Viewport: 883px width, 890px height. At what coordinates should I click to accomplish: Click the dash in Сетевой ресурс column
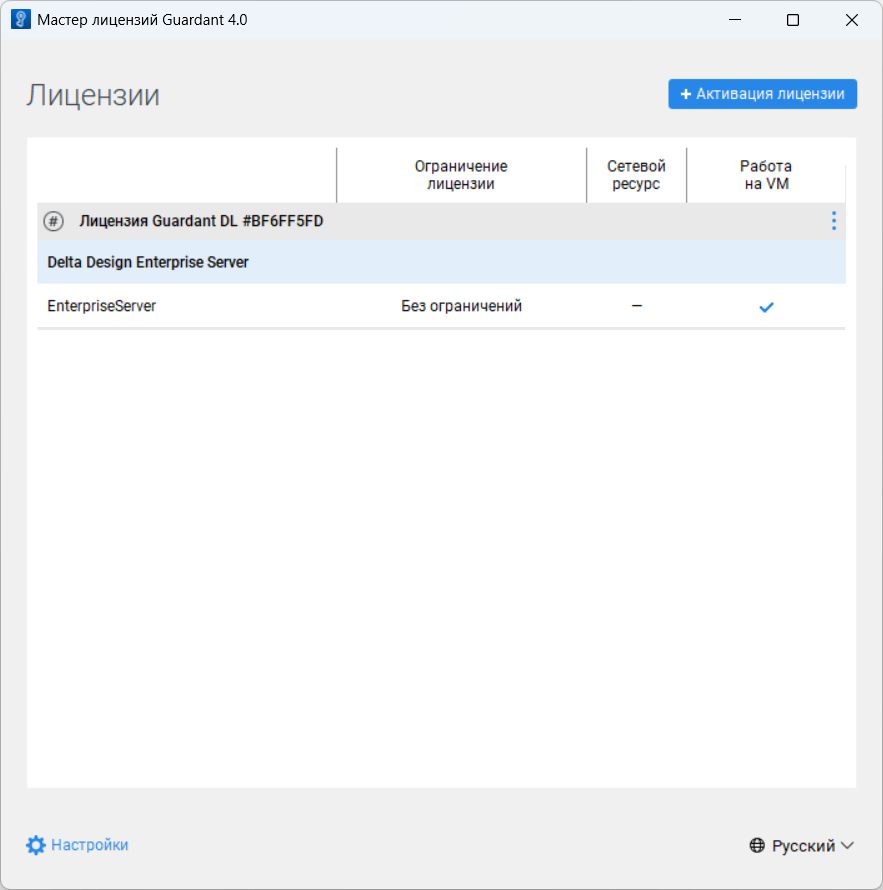coord(637,306)
